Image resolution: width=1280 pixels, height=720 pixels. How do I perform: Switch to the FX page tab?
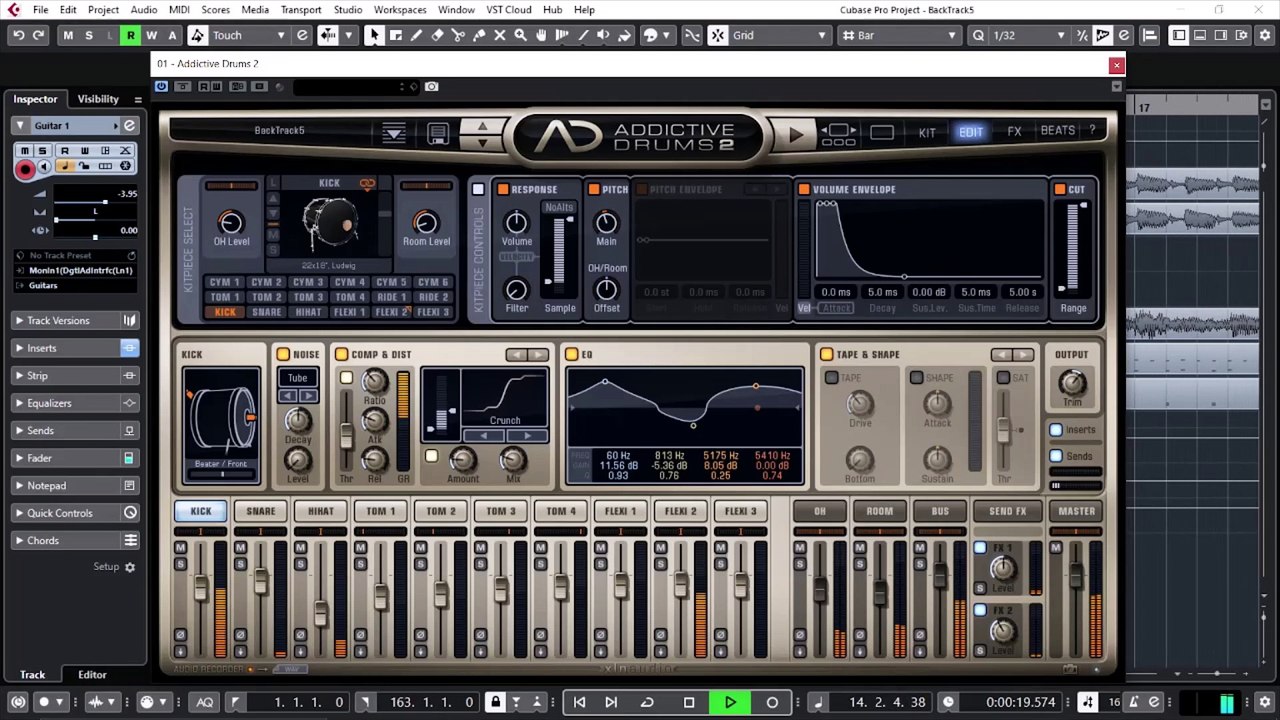(x=1014, y=132)
